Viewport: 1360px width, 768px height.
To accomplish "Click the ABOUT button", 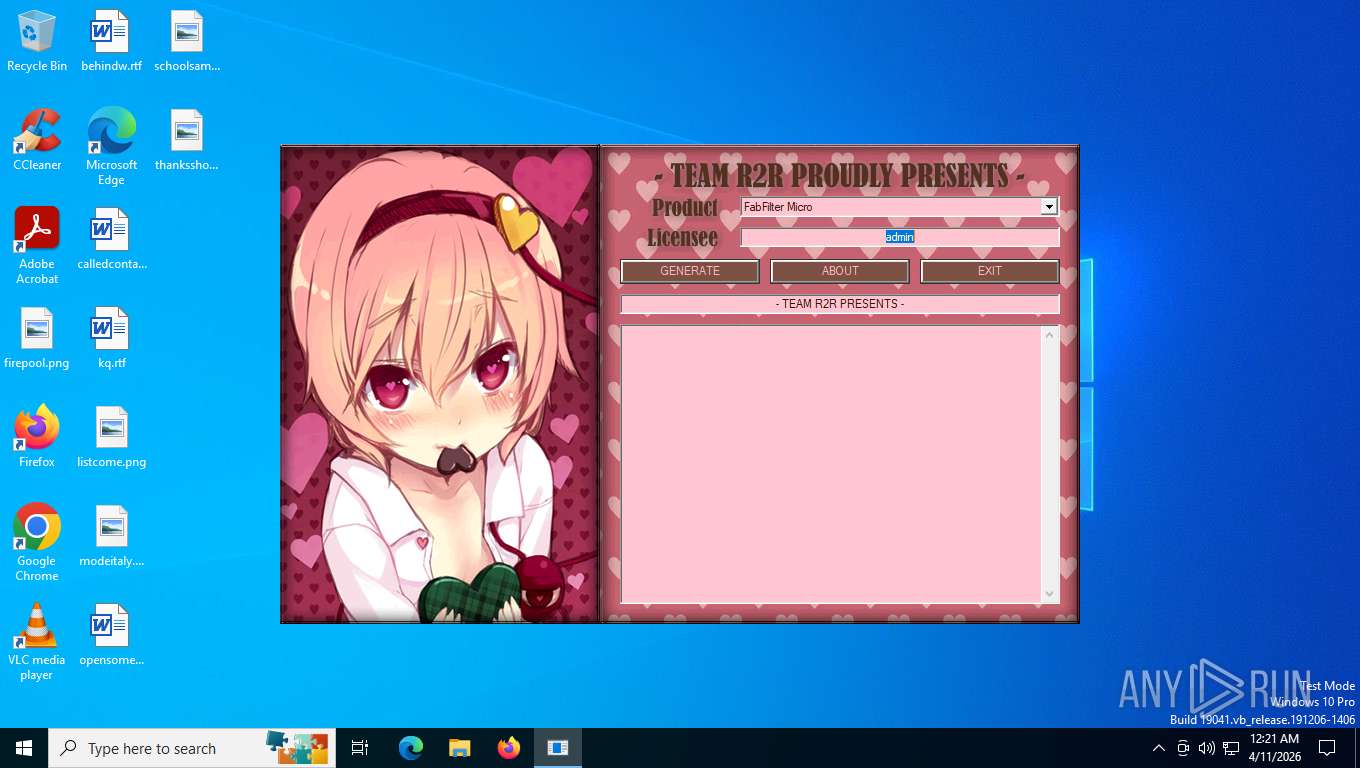I will tap(840, 271).
